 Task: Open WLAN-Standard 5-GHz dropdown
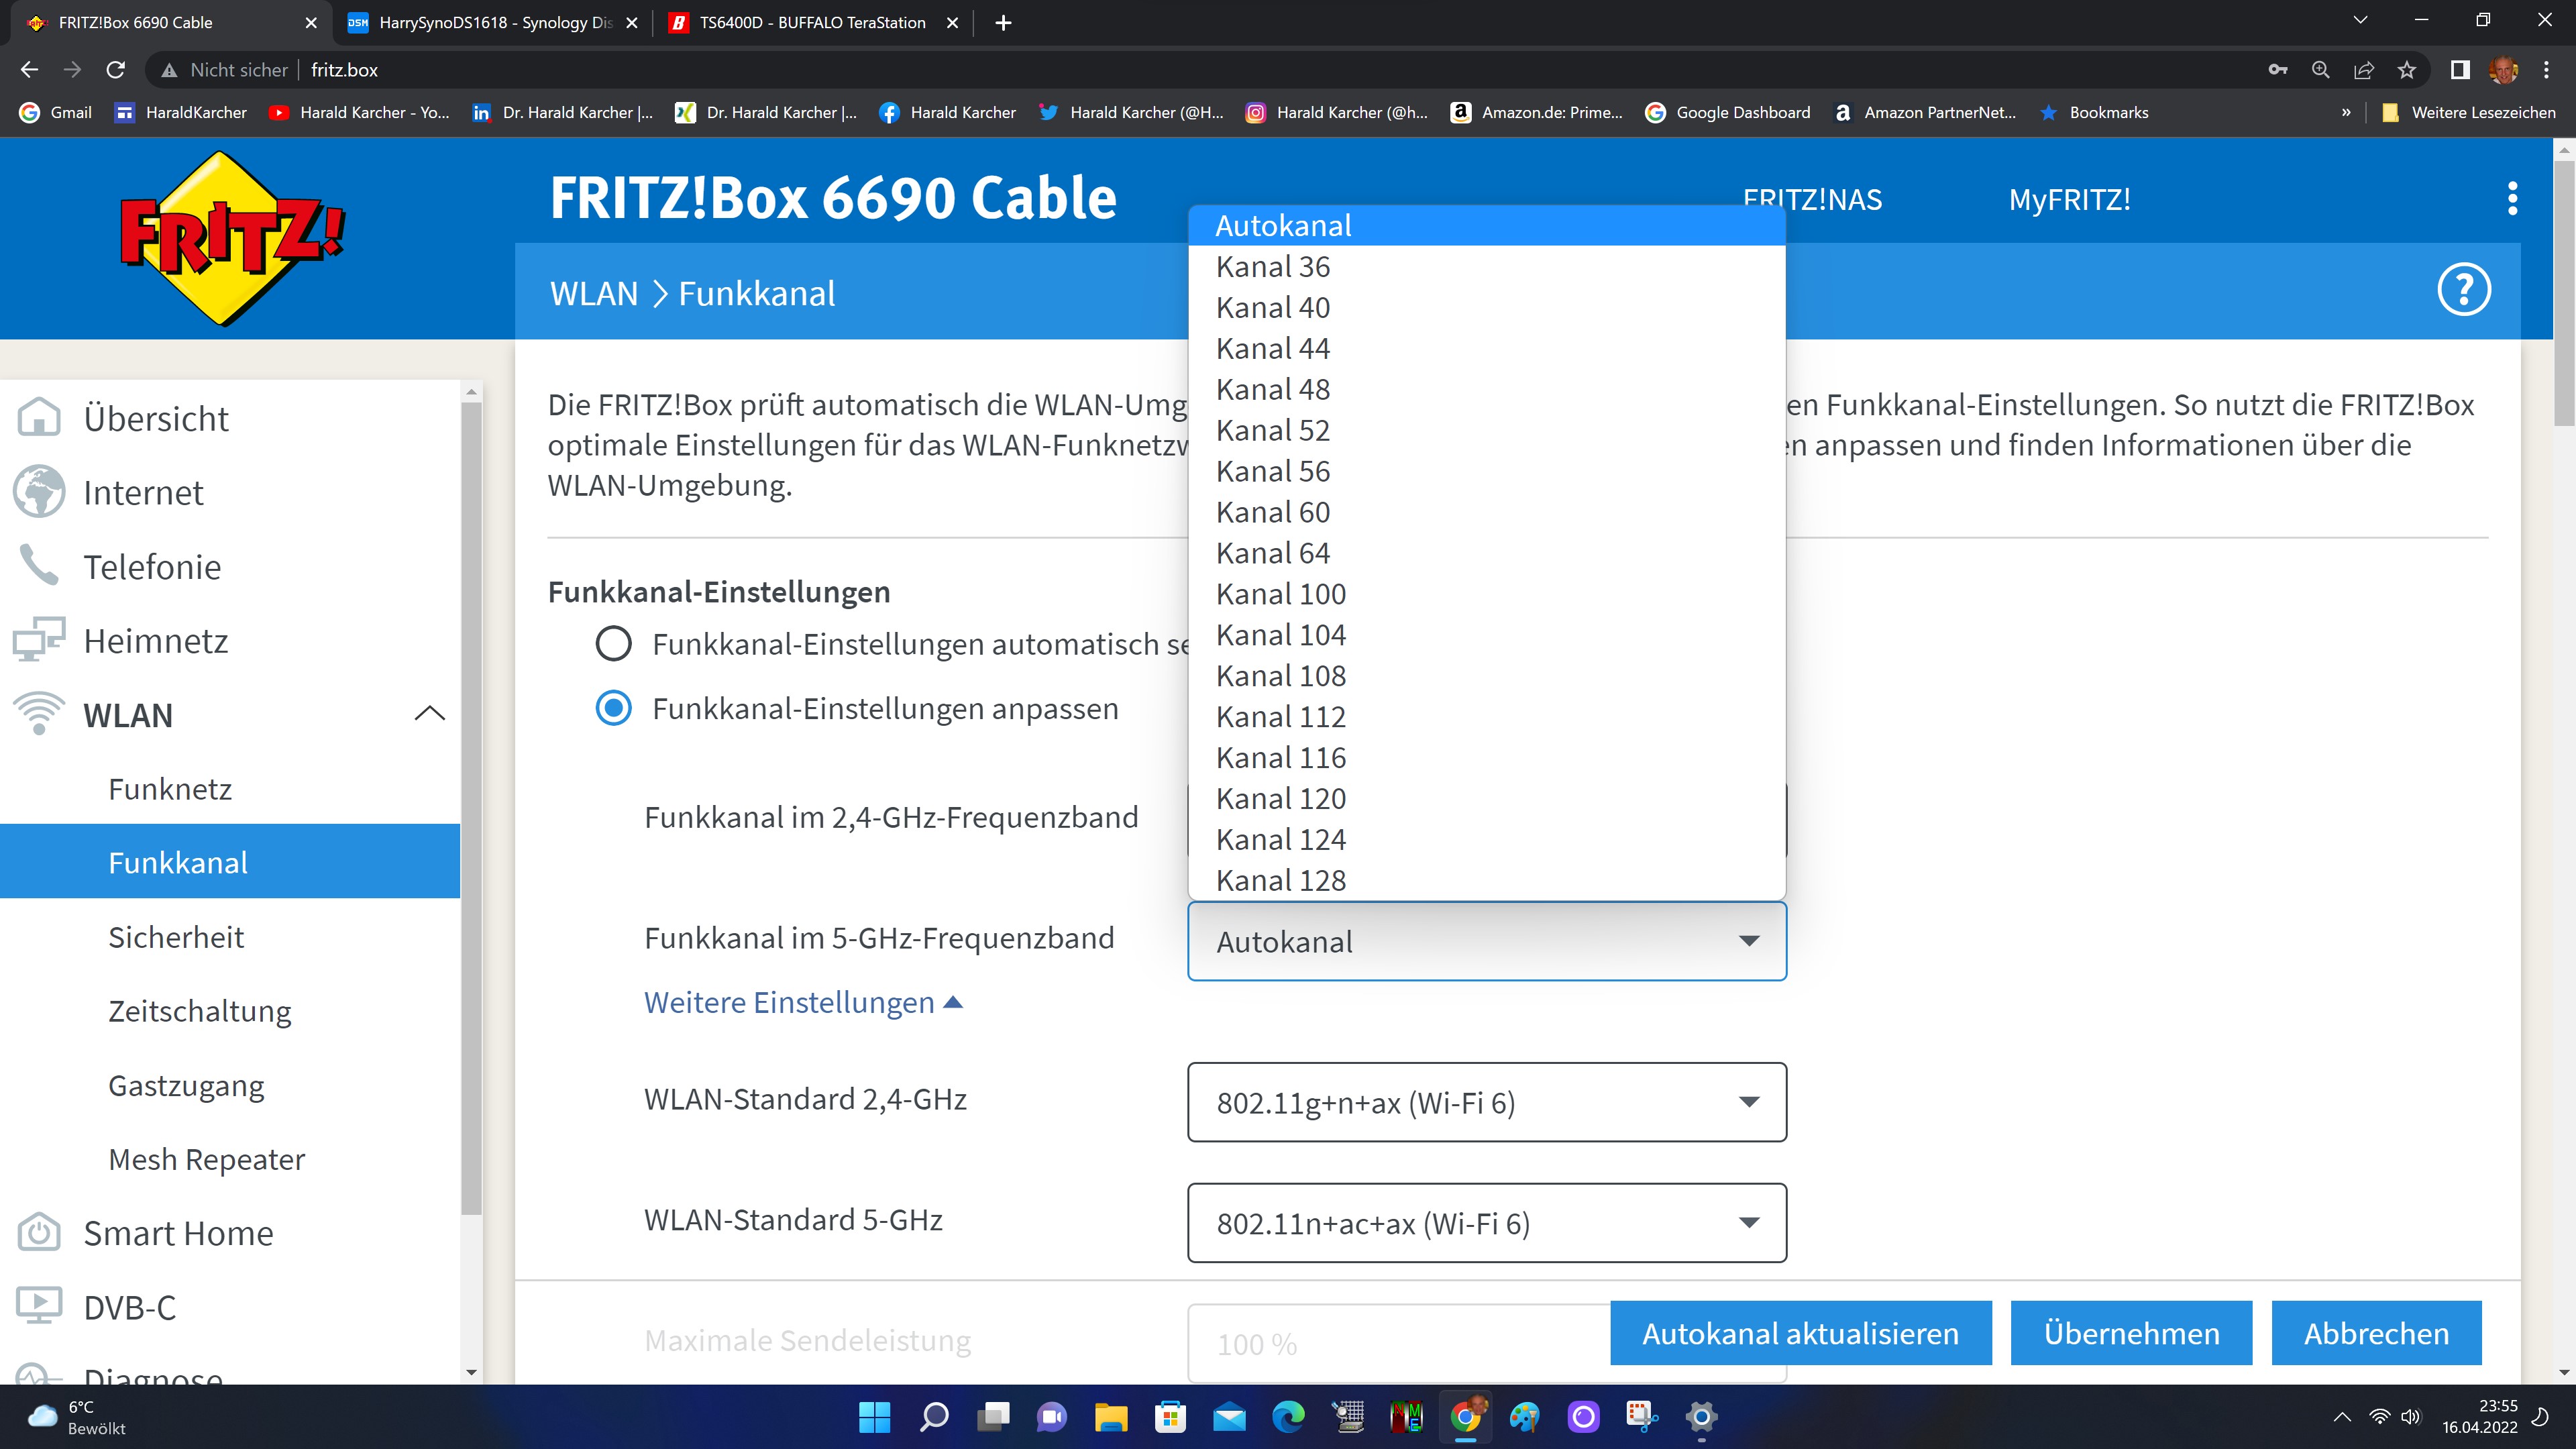pyautogui.click(x=1486, y=1223)
